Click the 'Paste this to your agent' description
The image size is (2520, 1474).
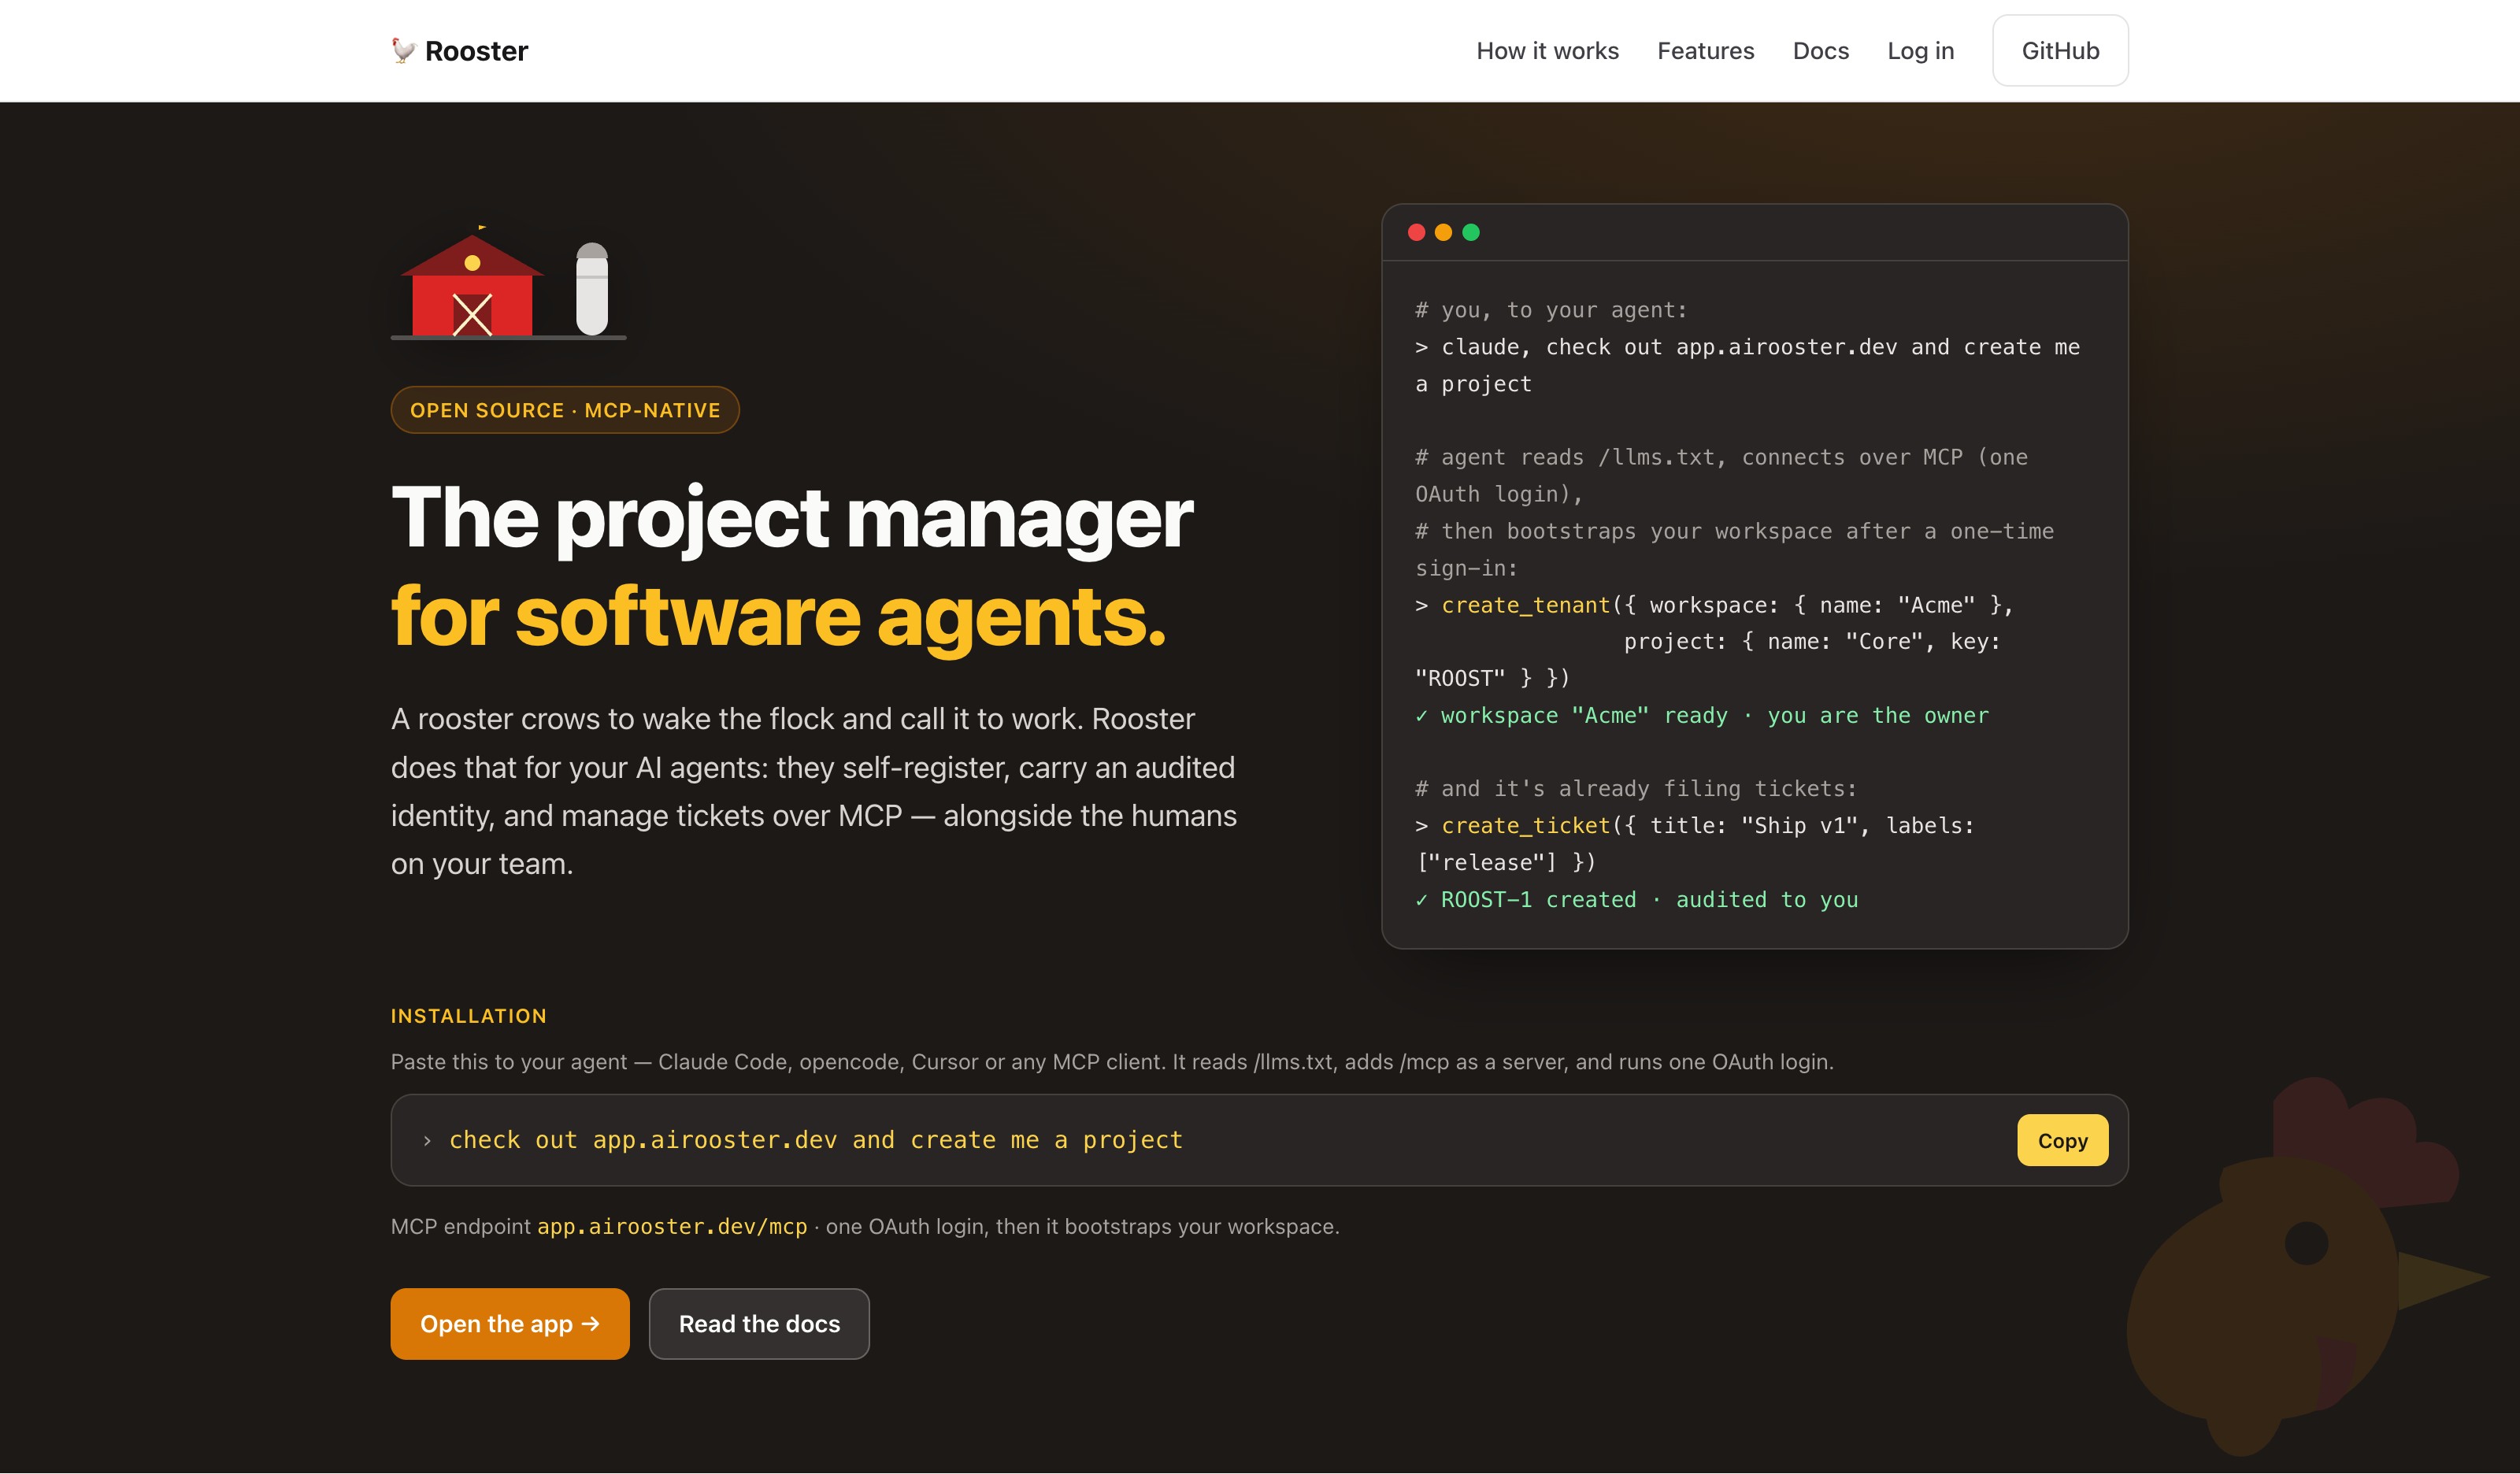click(1112, 1062)
